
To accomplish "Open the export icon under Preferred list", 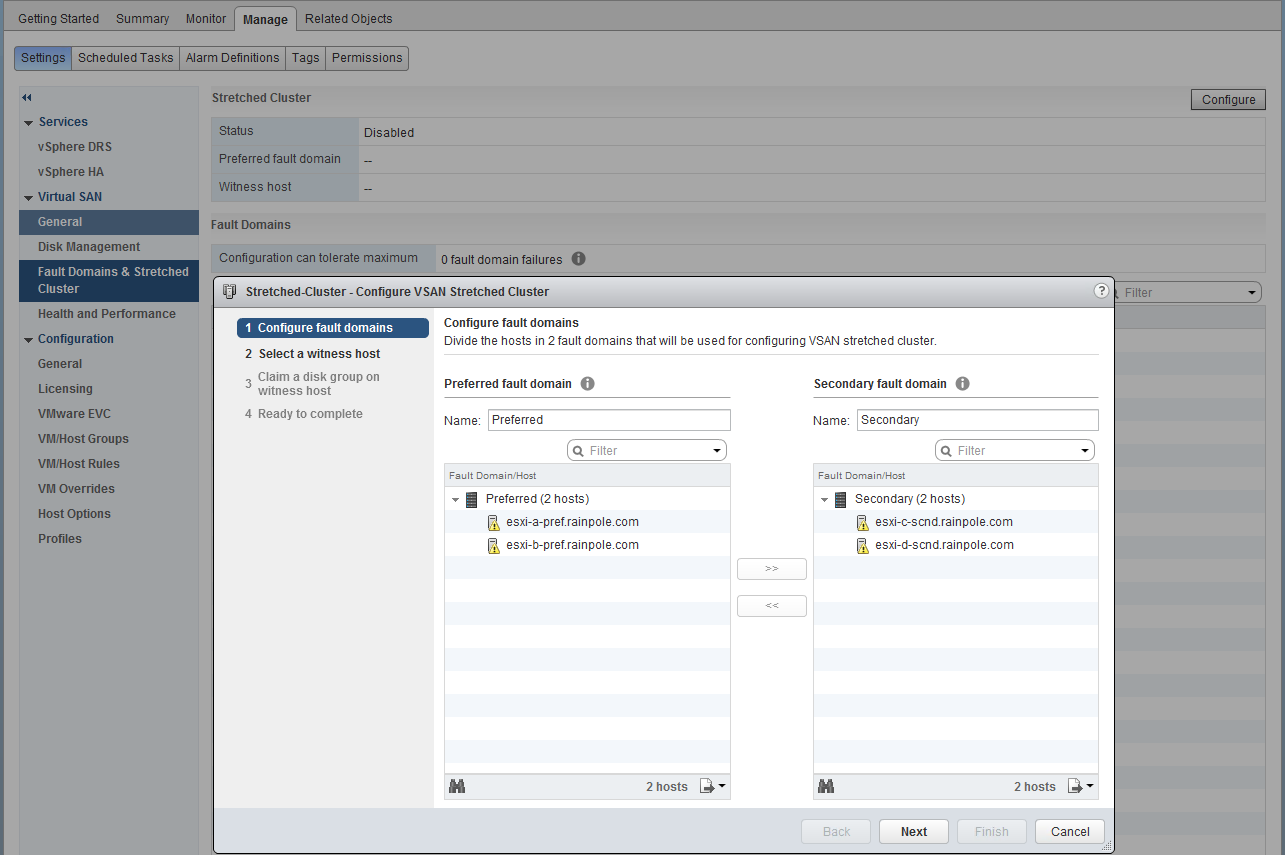I will coord(712,787).
